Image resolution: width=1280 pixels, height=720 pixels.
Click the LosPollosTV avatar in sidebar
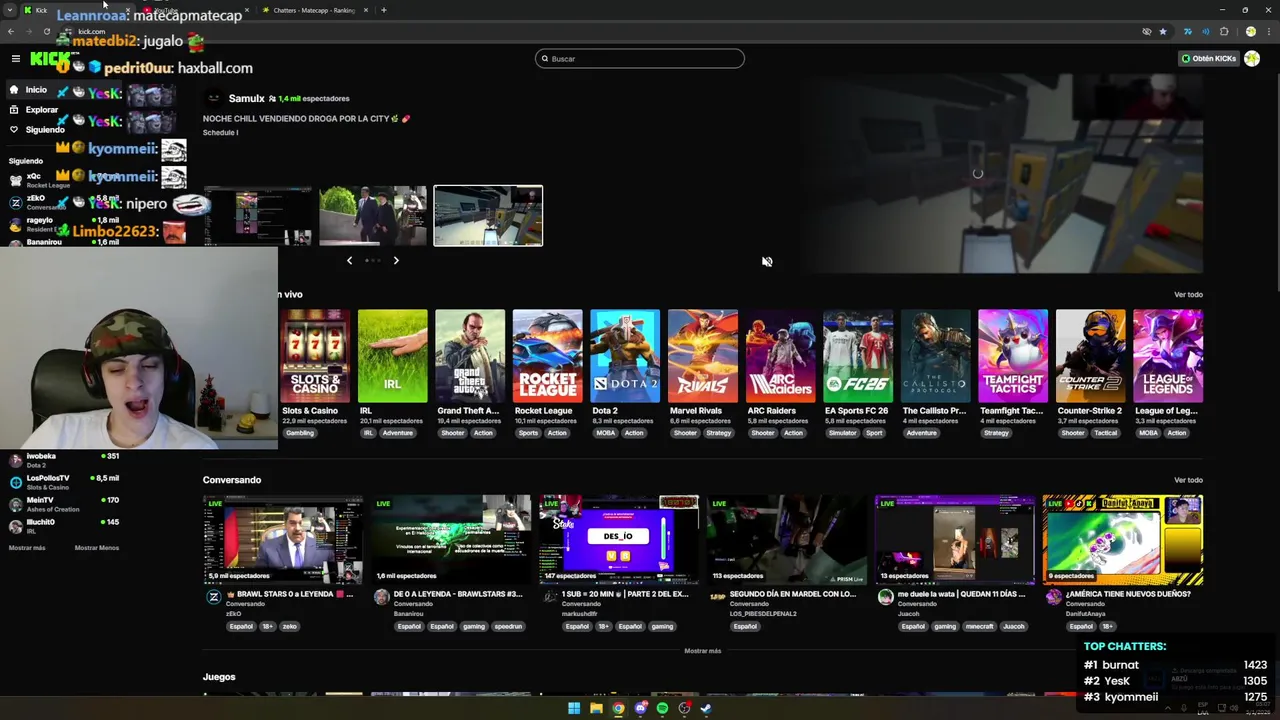coord(15,482)
